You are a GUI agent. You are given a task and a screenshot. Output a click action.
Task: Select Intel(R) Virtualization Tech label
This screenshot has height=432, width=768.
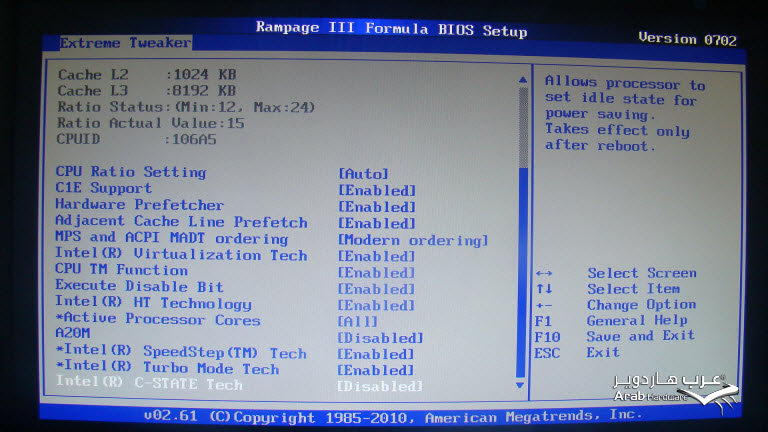(181, 254)
